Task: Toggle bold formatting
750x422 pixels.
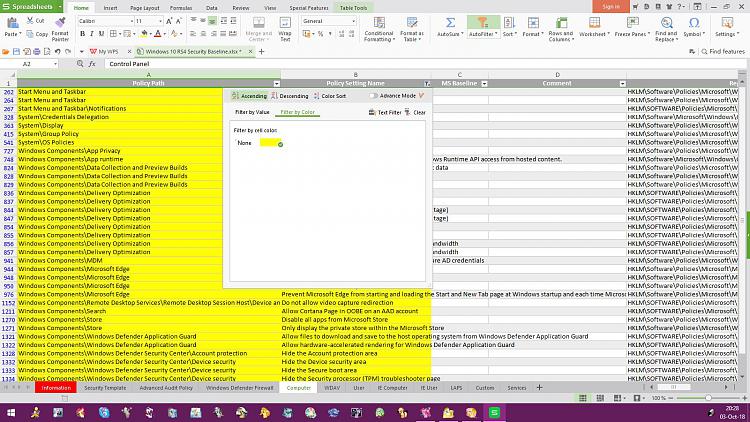Action: [x=82, y=34]
